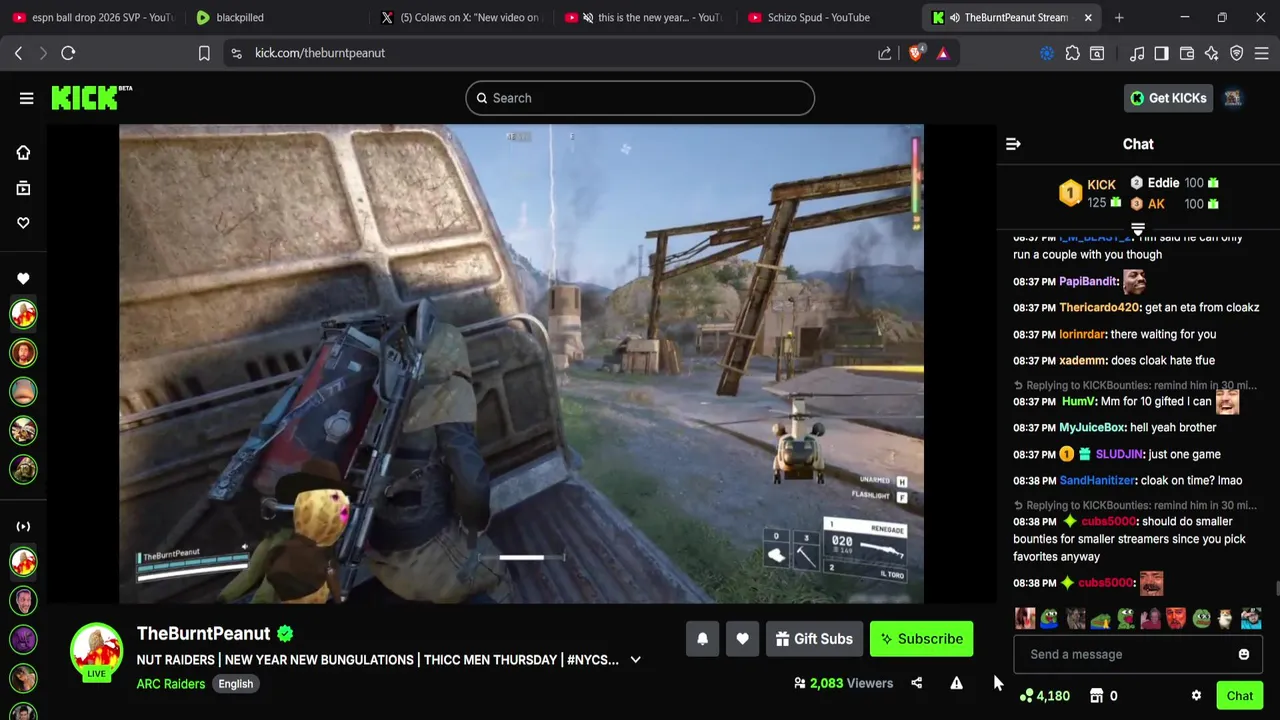The image size is (1280, 720).
Task: Click the chat scrollbar
Action: pos(1276,590)
